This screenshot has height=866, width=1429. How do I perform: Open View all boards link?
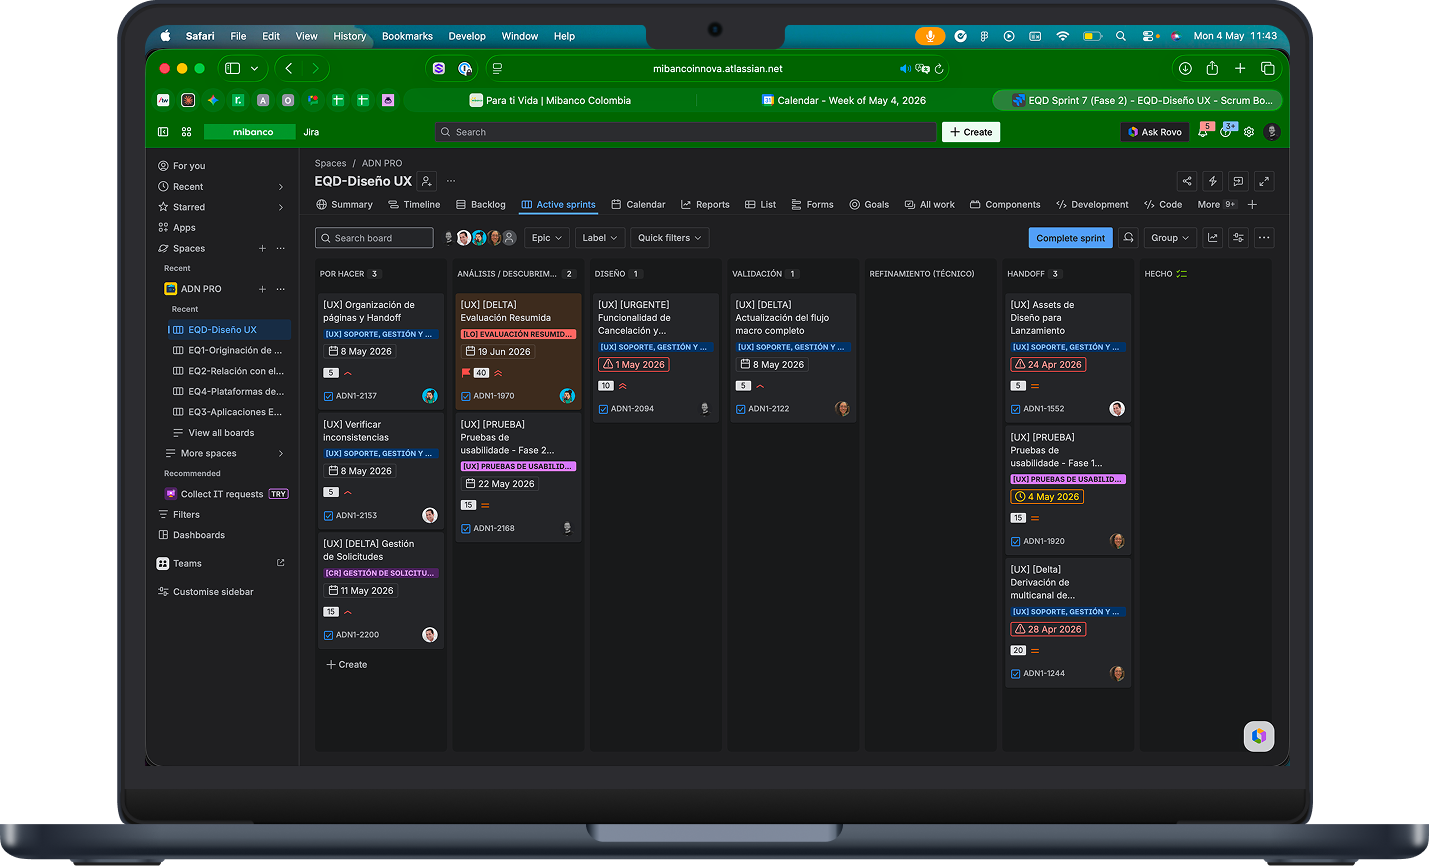(x=221, y=433)
